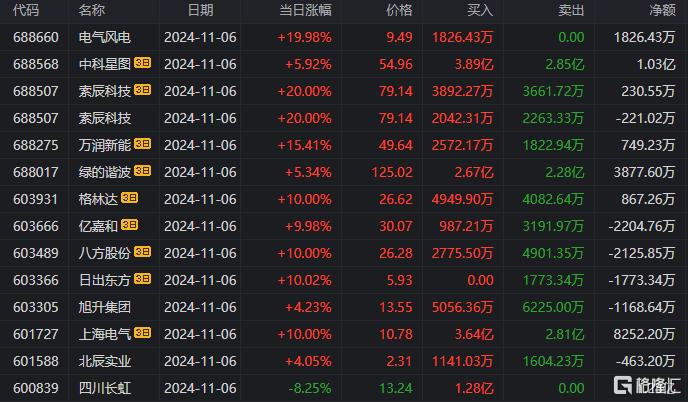
Task: Sort by the 价格 column header
Action: point(399,10)
